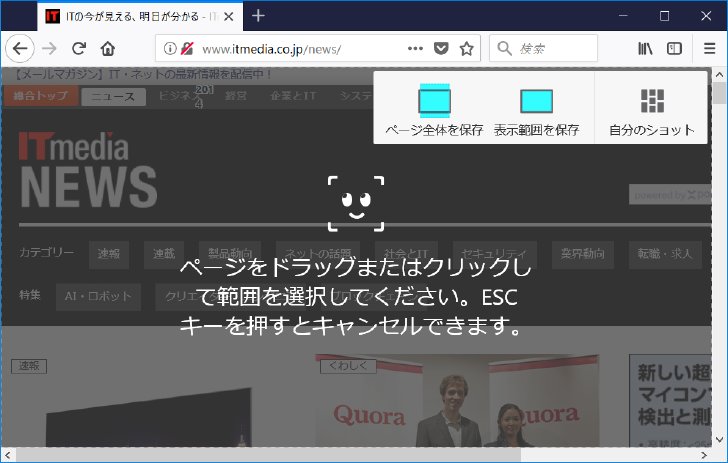The image size is (728, 463).
Task: Toggle tracking protection shield icon
Action: (187, 48)
